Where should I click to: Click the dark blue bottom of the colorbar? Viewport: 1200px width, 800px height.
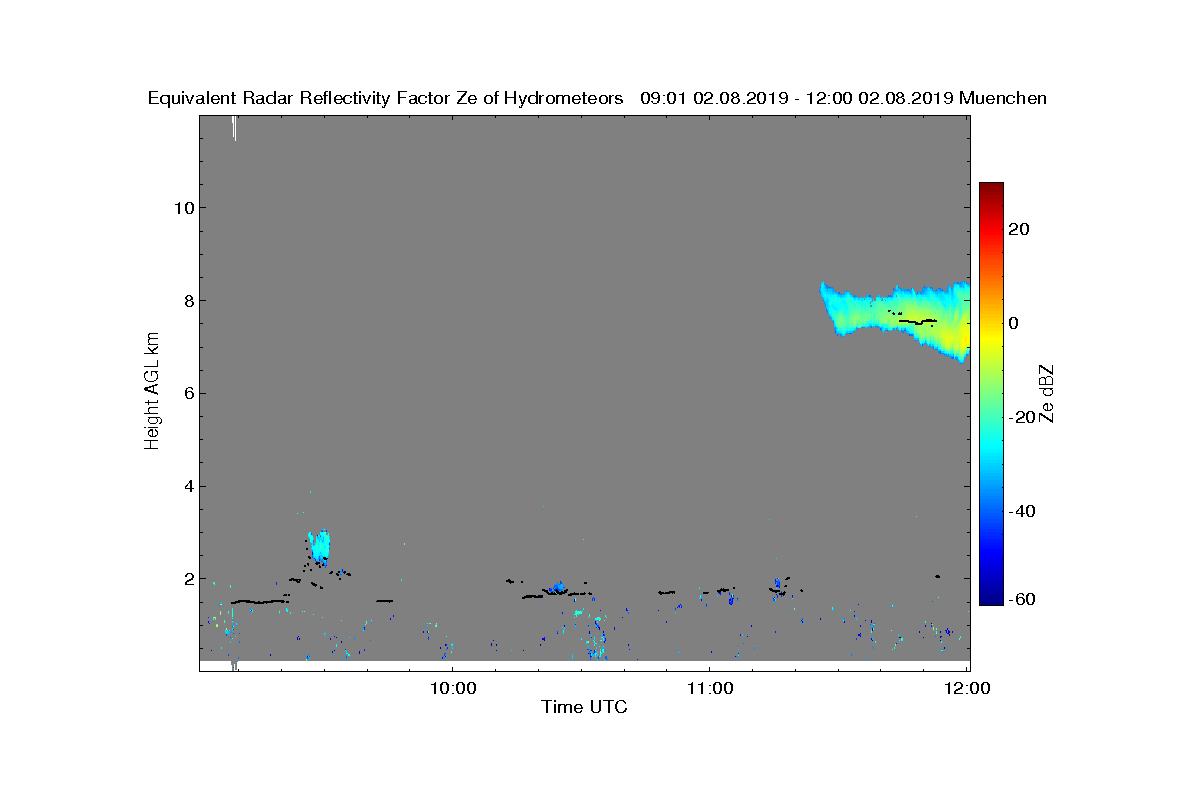click(991, 597)
